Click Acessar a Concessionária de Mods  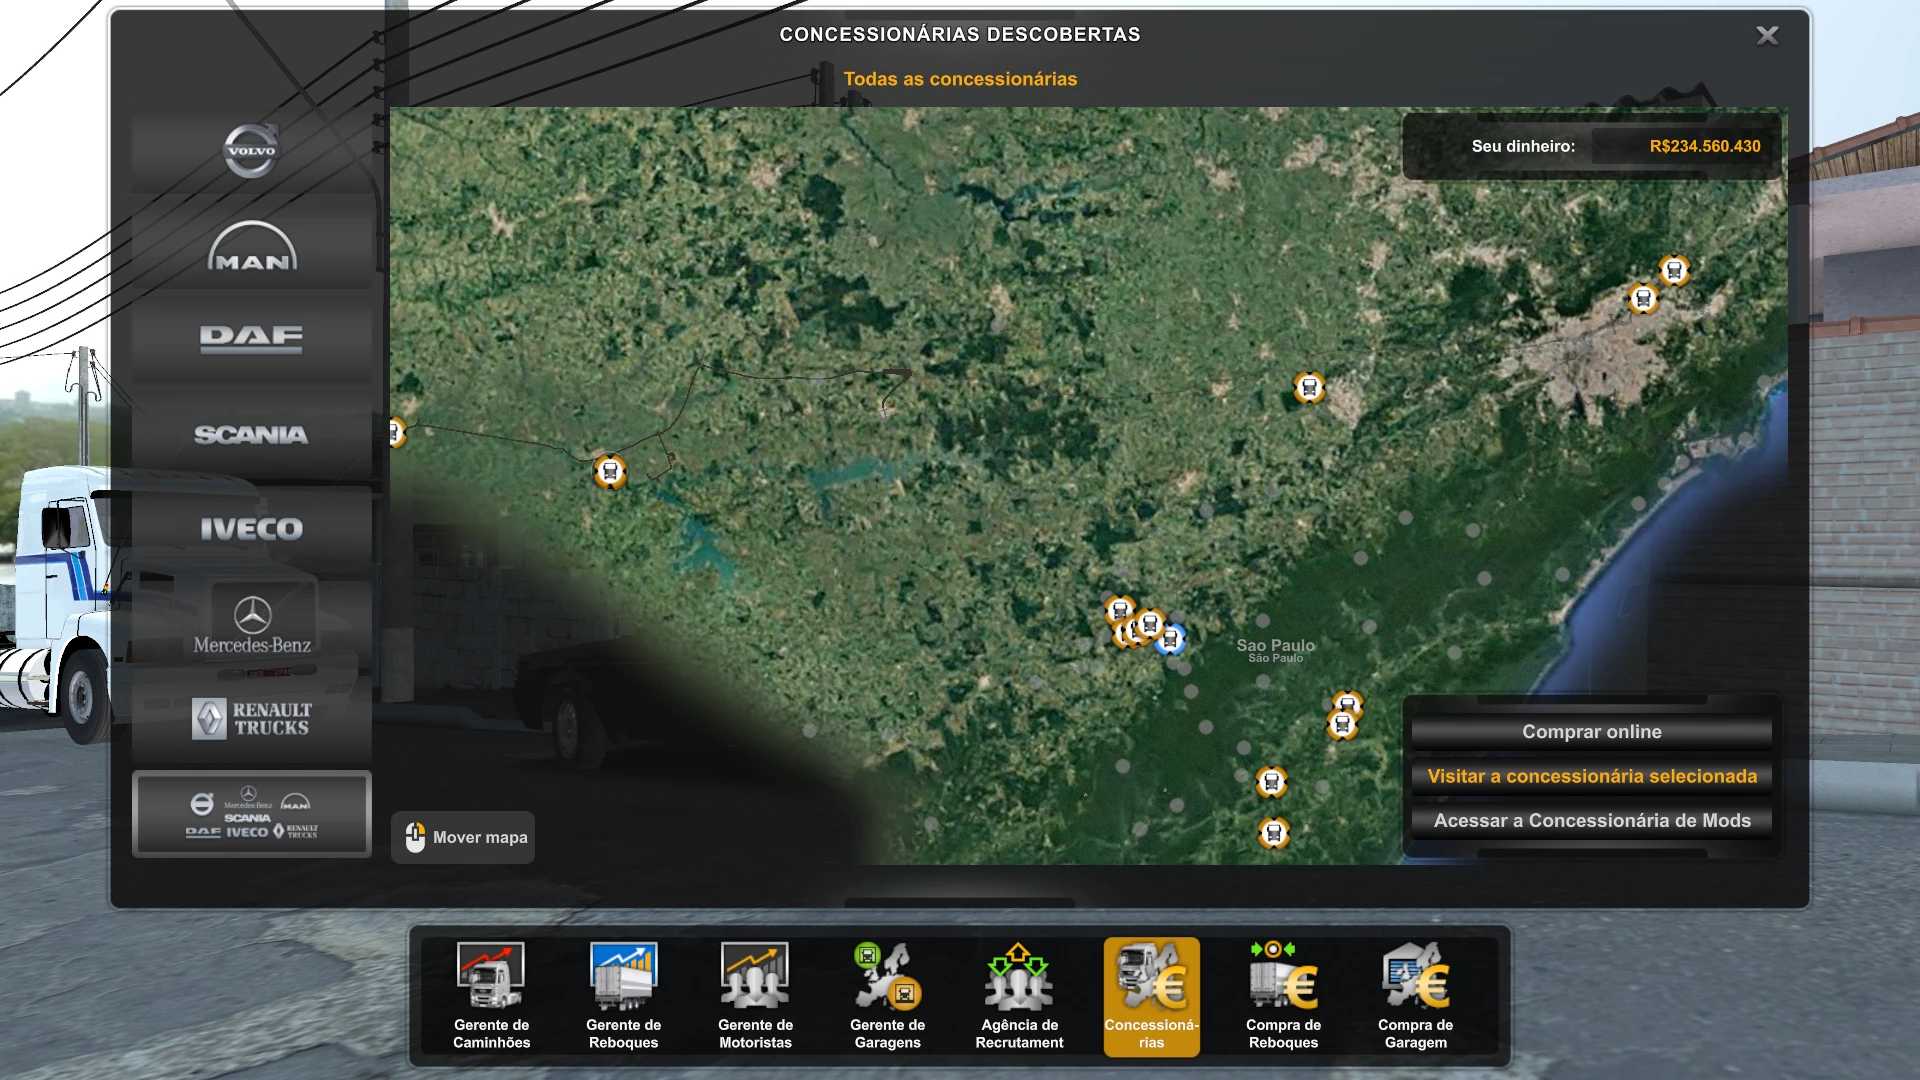(x=1591, y=821)
